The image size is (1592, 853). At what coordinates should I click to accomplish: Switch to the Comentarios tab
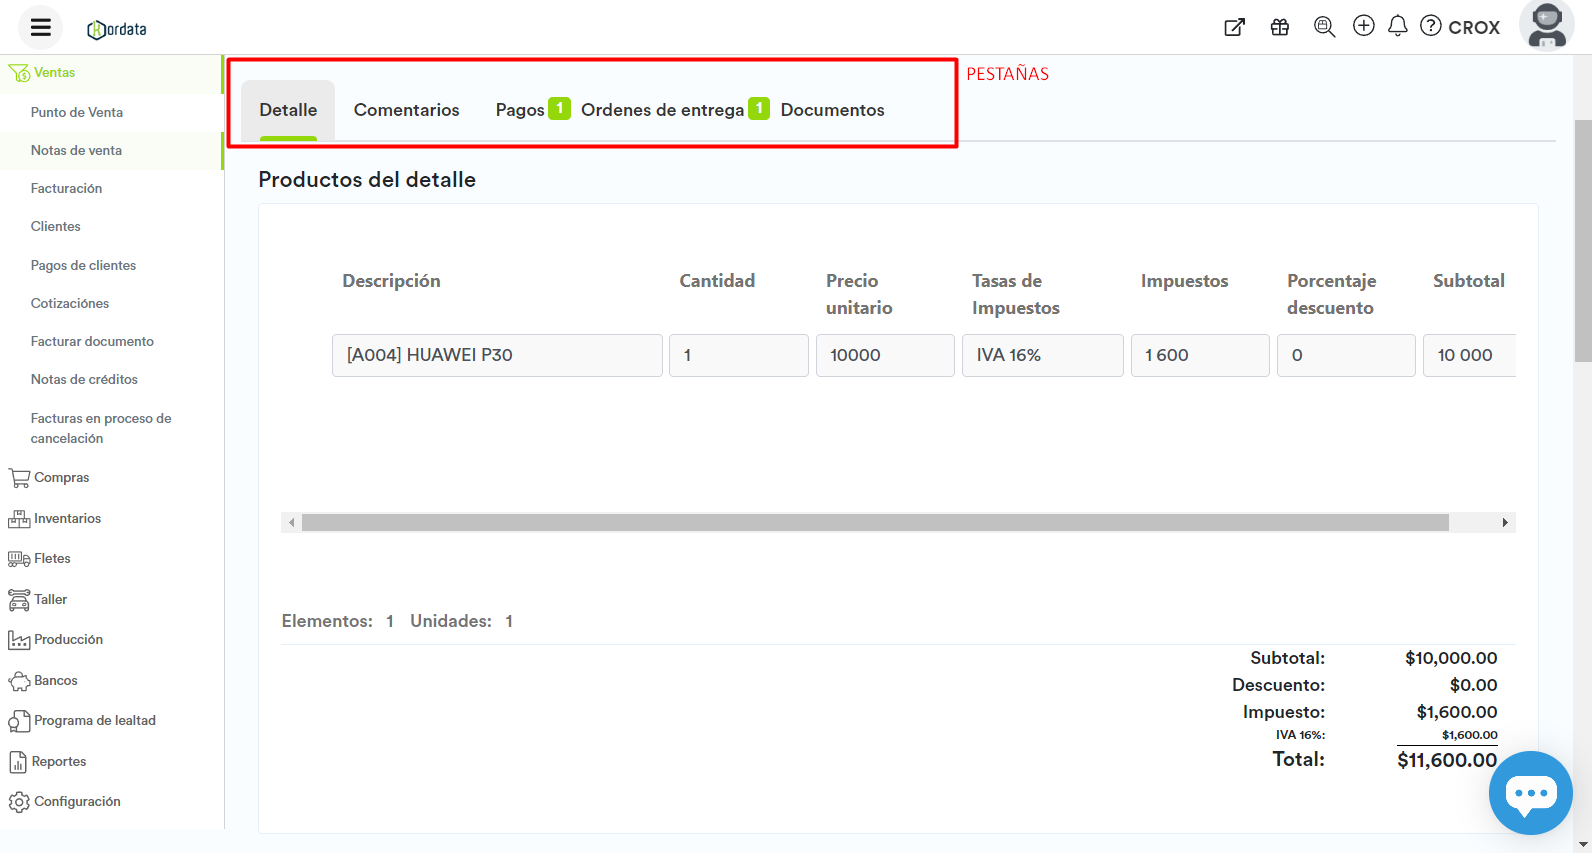(406, 110)
